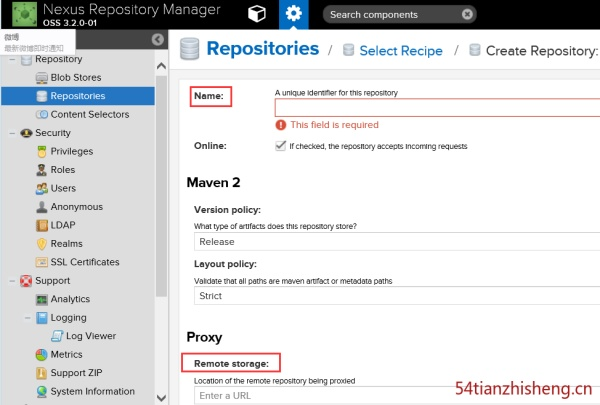The width and height of the screenshot is (600, 405).
Task: Click the Support lifebuoy icon
Action: pos(26,281)
